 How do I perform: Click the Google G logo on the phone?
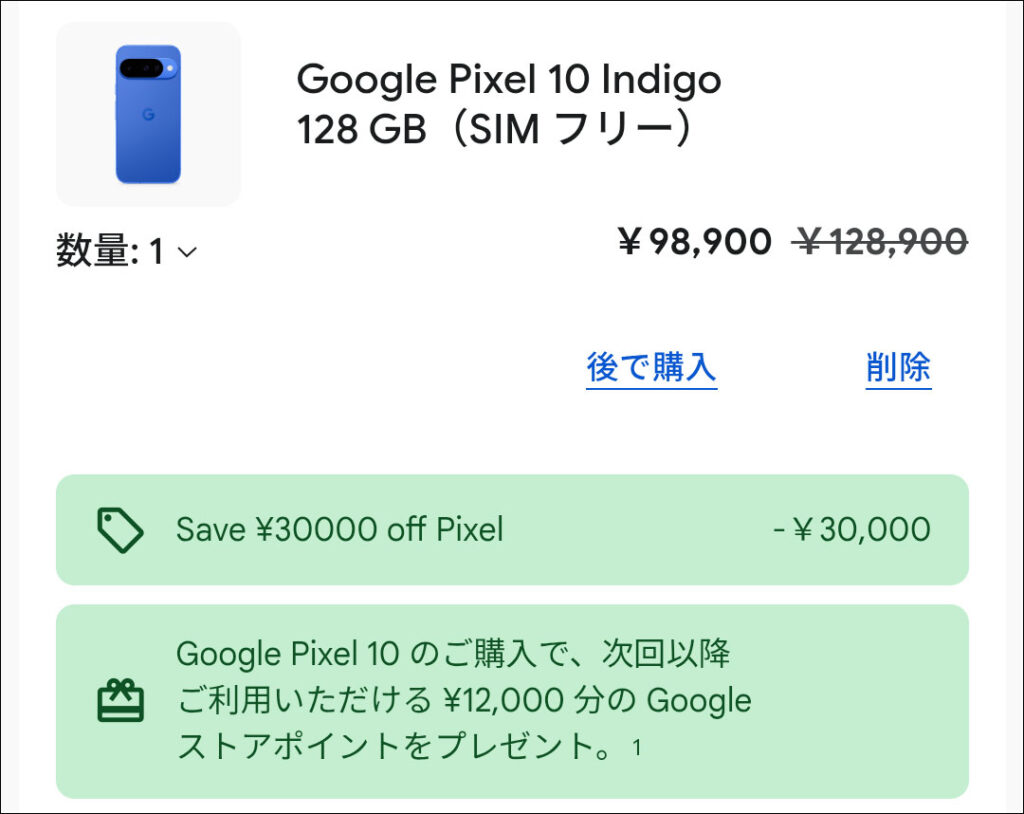coord(148,115)
